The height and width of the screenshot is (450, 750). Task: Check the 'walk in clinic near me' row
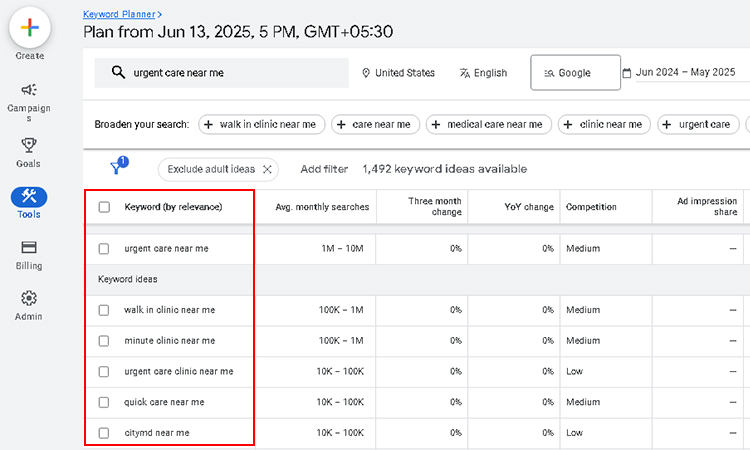coord(104,310)
